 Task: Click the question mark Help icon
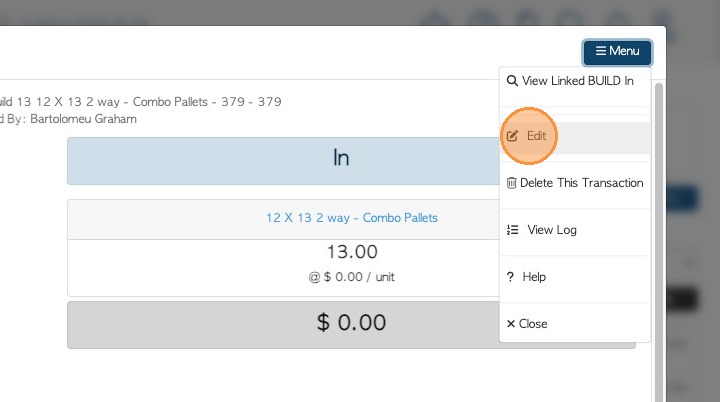pos(511,277)
